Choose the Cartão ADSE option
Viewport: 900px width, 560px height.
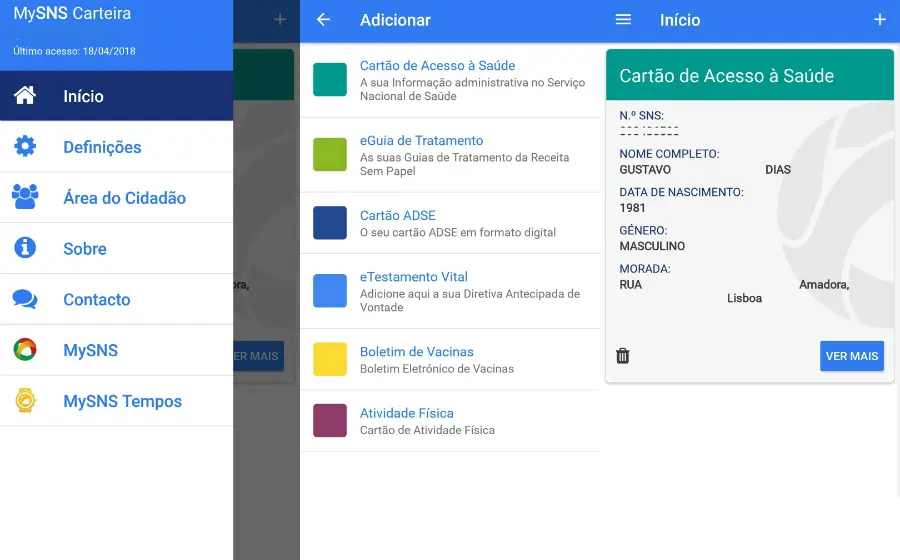coord(398,215)
